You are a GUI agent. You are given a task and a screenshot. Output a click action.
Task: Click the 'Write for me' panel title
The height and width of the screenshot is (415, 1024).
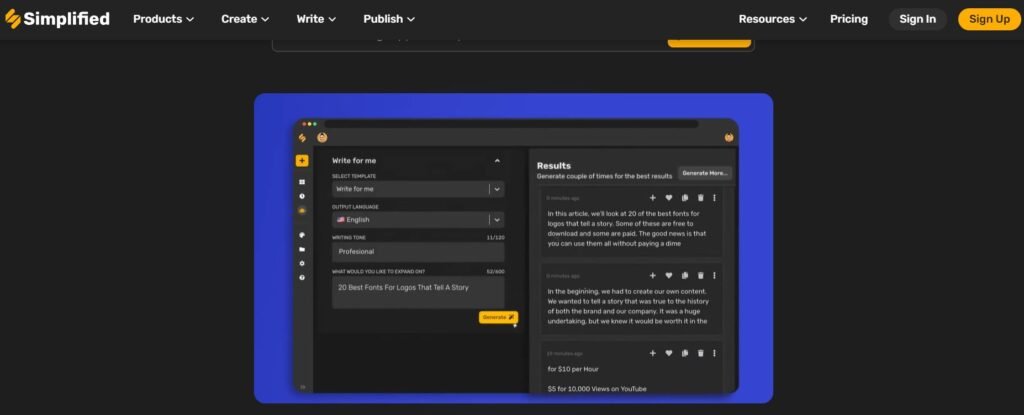tap(354, 161)
